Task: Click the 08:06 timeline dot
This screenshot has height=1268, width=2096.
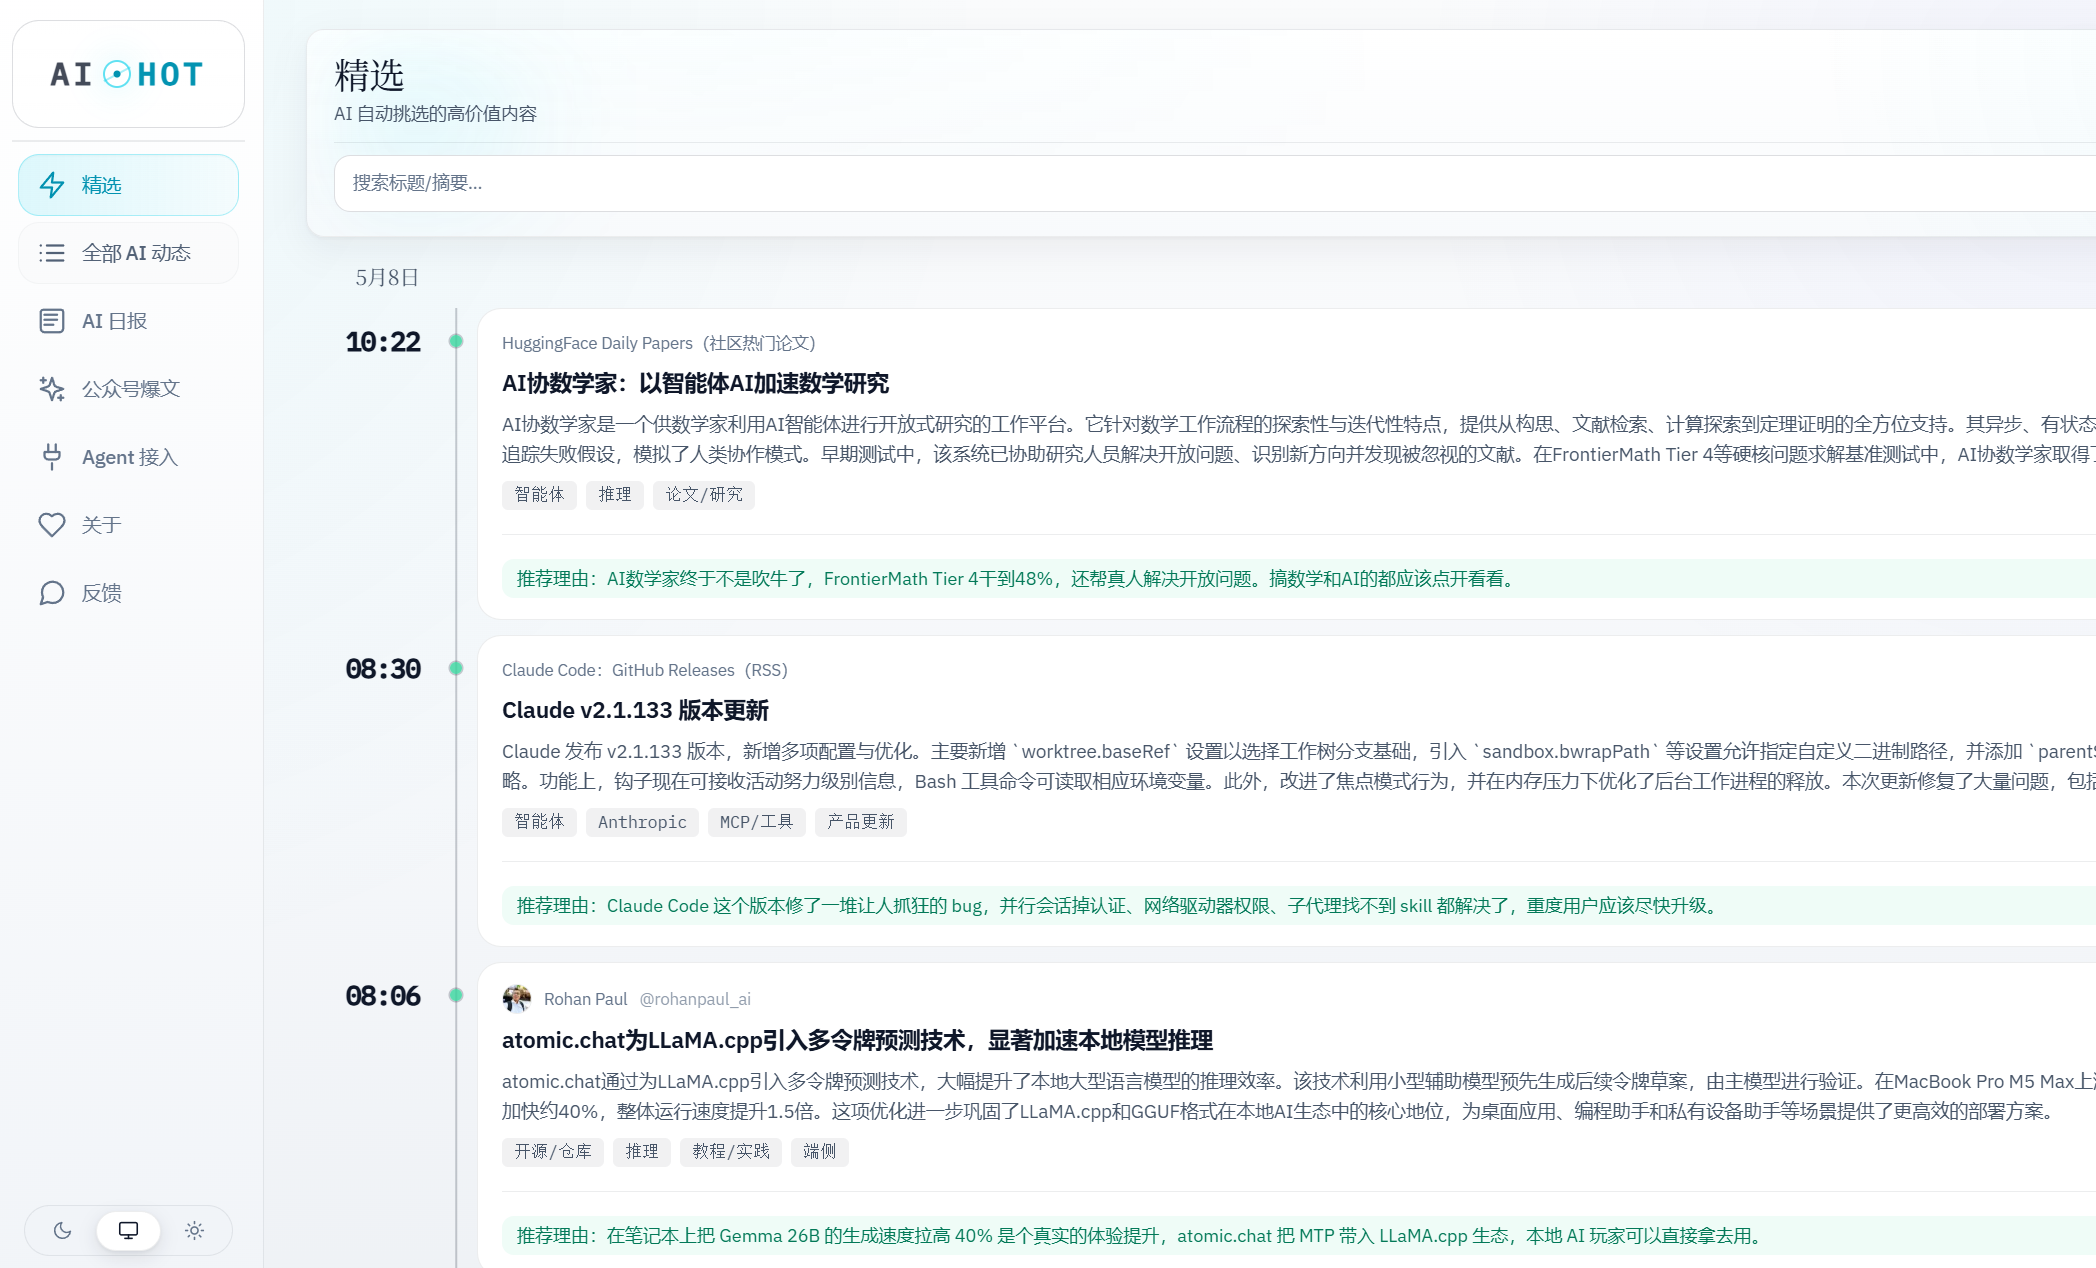Action: [456, 995]
